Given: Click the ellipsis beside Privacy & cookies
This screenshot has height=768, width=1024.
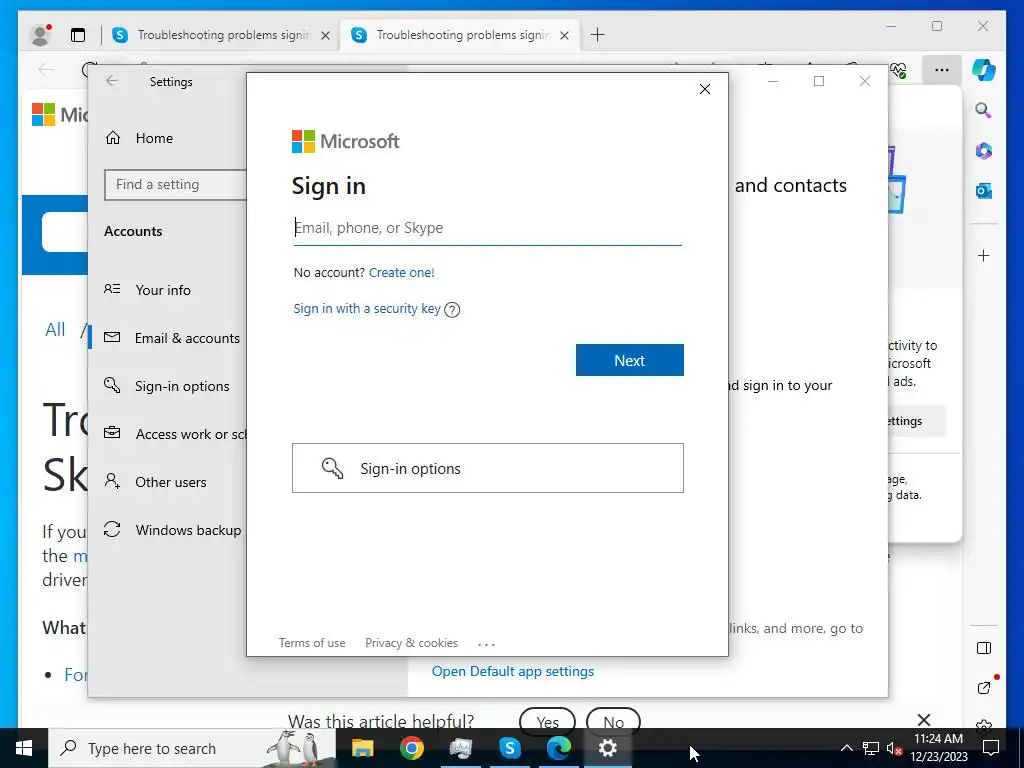Looking at the screenshot, I should (487, 644).
